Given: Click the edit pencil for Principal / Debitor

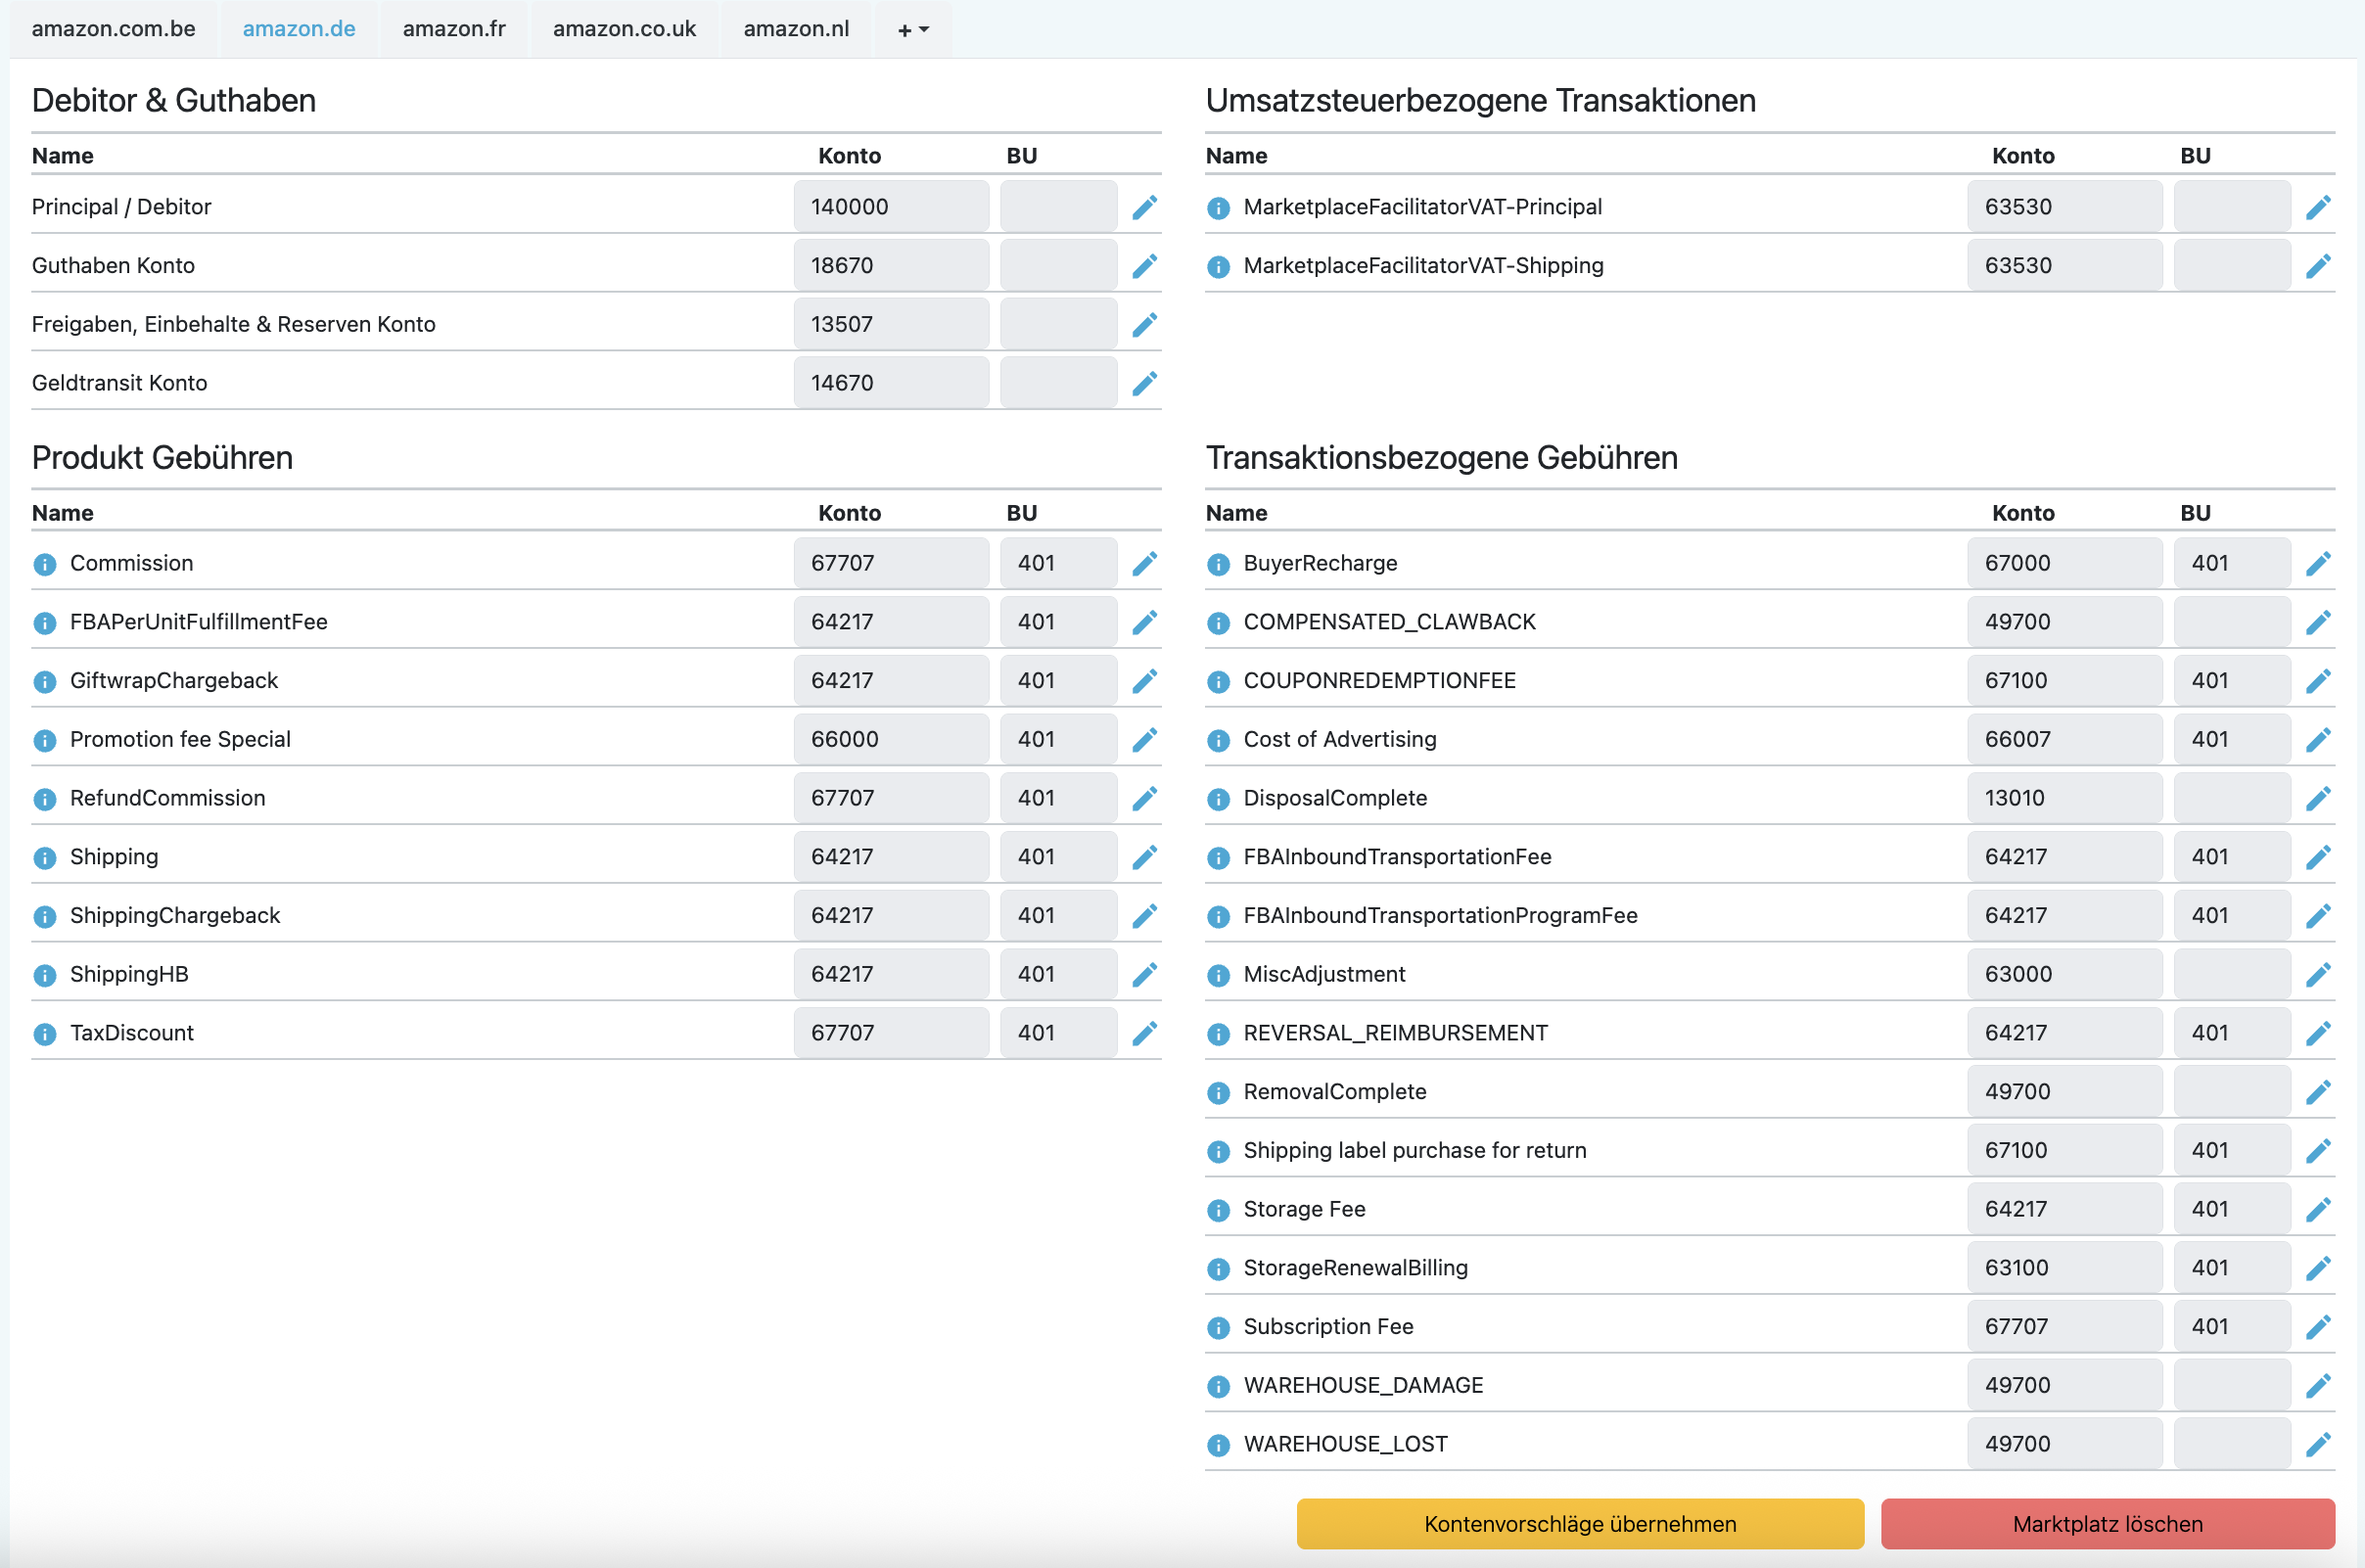Looking at the screenshot, I should click(x=1144, y=207).
